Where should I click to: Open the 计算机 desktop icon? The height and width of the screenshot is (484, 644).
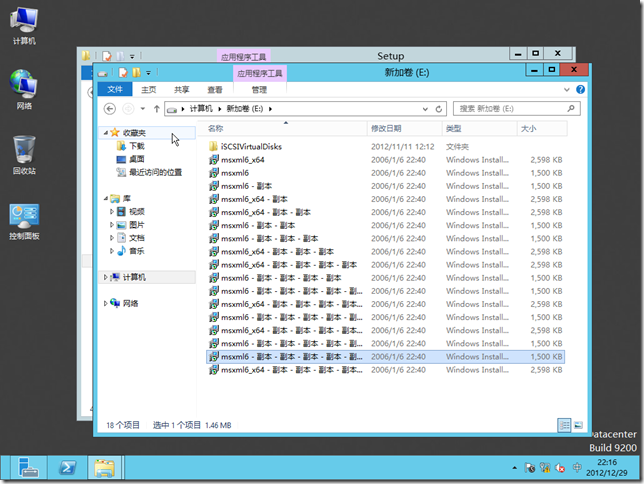click(x=24, y=26)
